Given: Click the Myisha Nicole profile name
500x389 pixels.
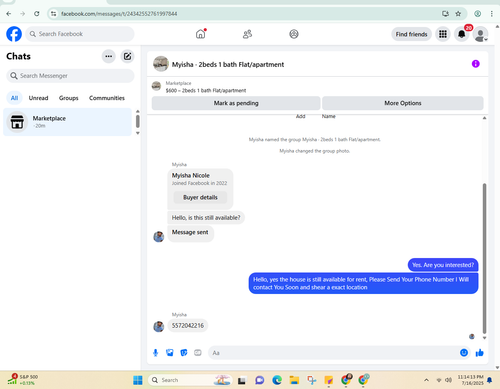Looking at the screenshot, I should [x=191, y=175].
